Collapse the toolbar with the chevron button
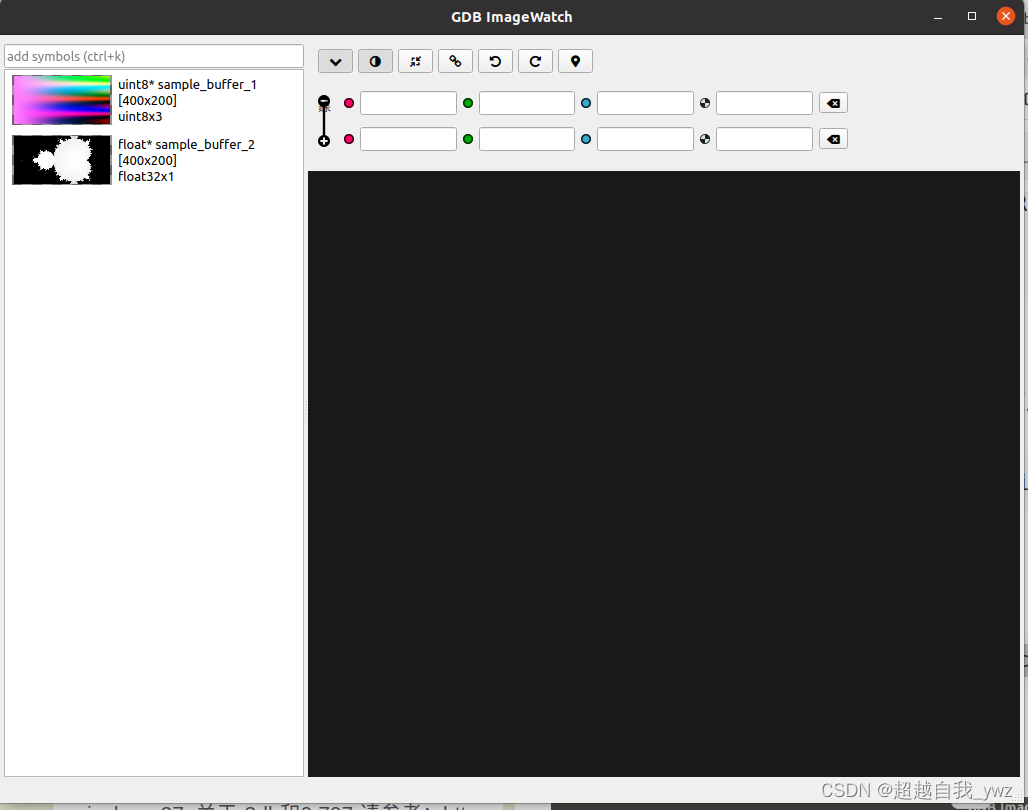Image resolution: width=1028 pixels, height=810 pixels. click(x=335, y=62)
